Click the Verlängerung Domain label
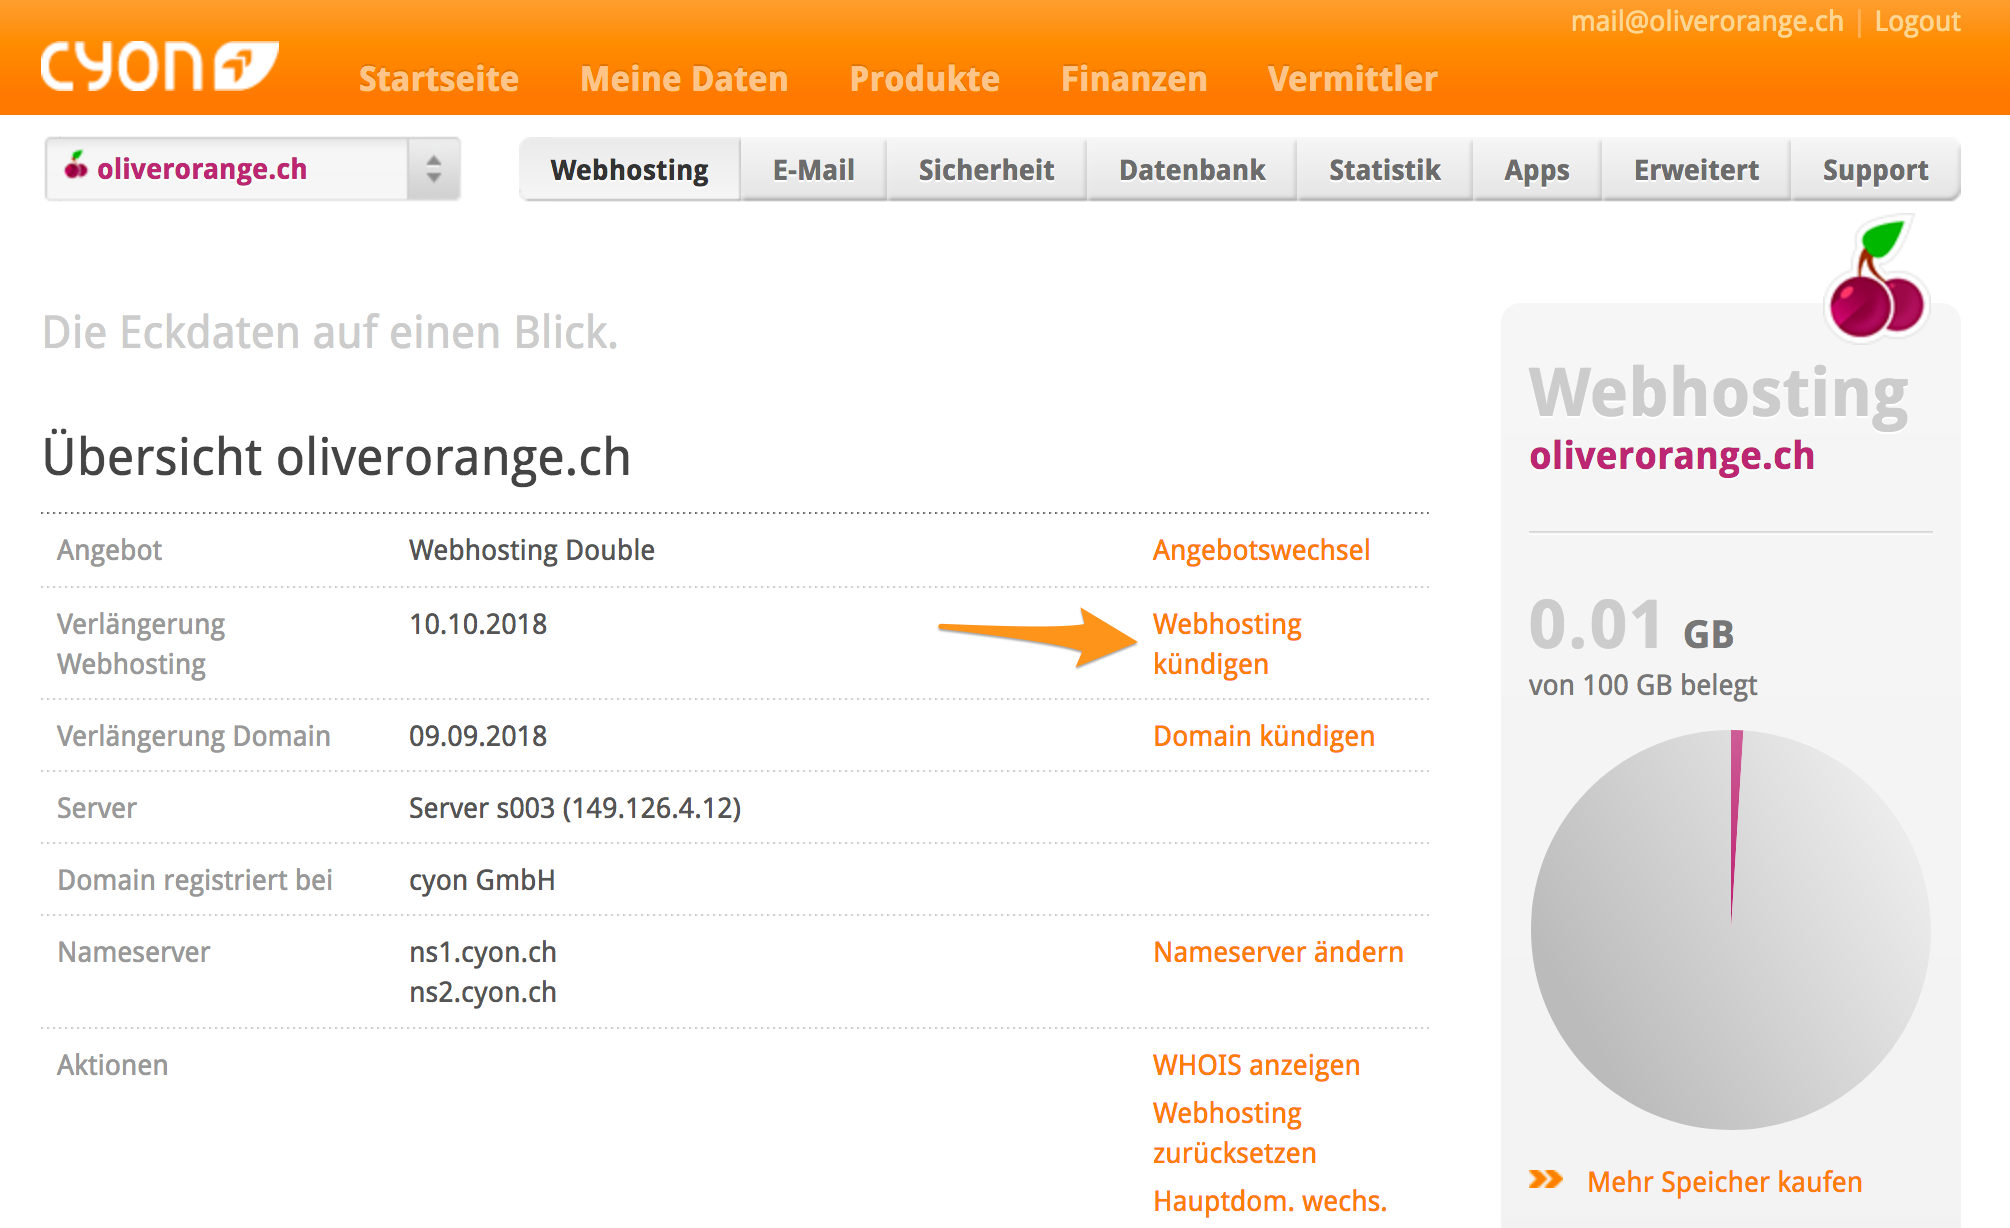 point(193,736)
